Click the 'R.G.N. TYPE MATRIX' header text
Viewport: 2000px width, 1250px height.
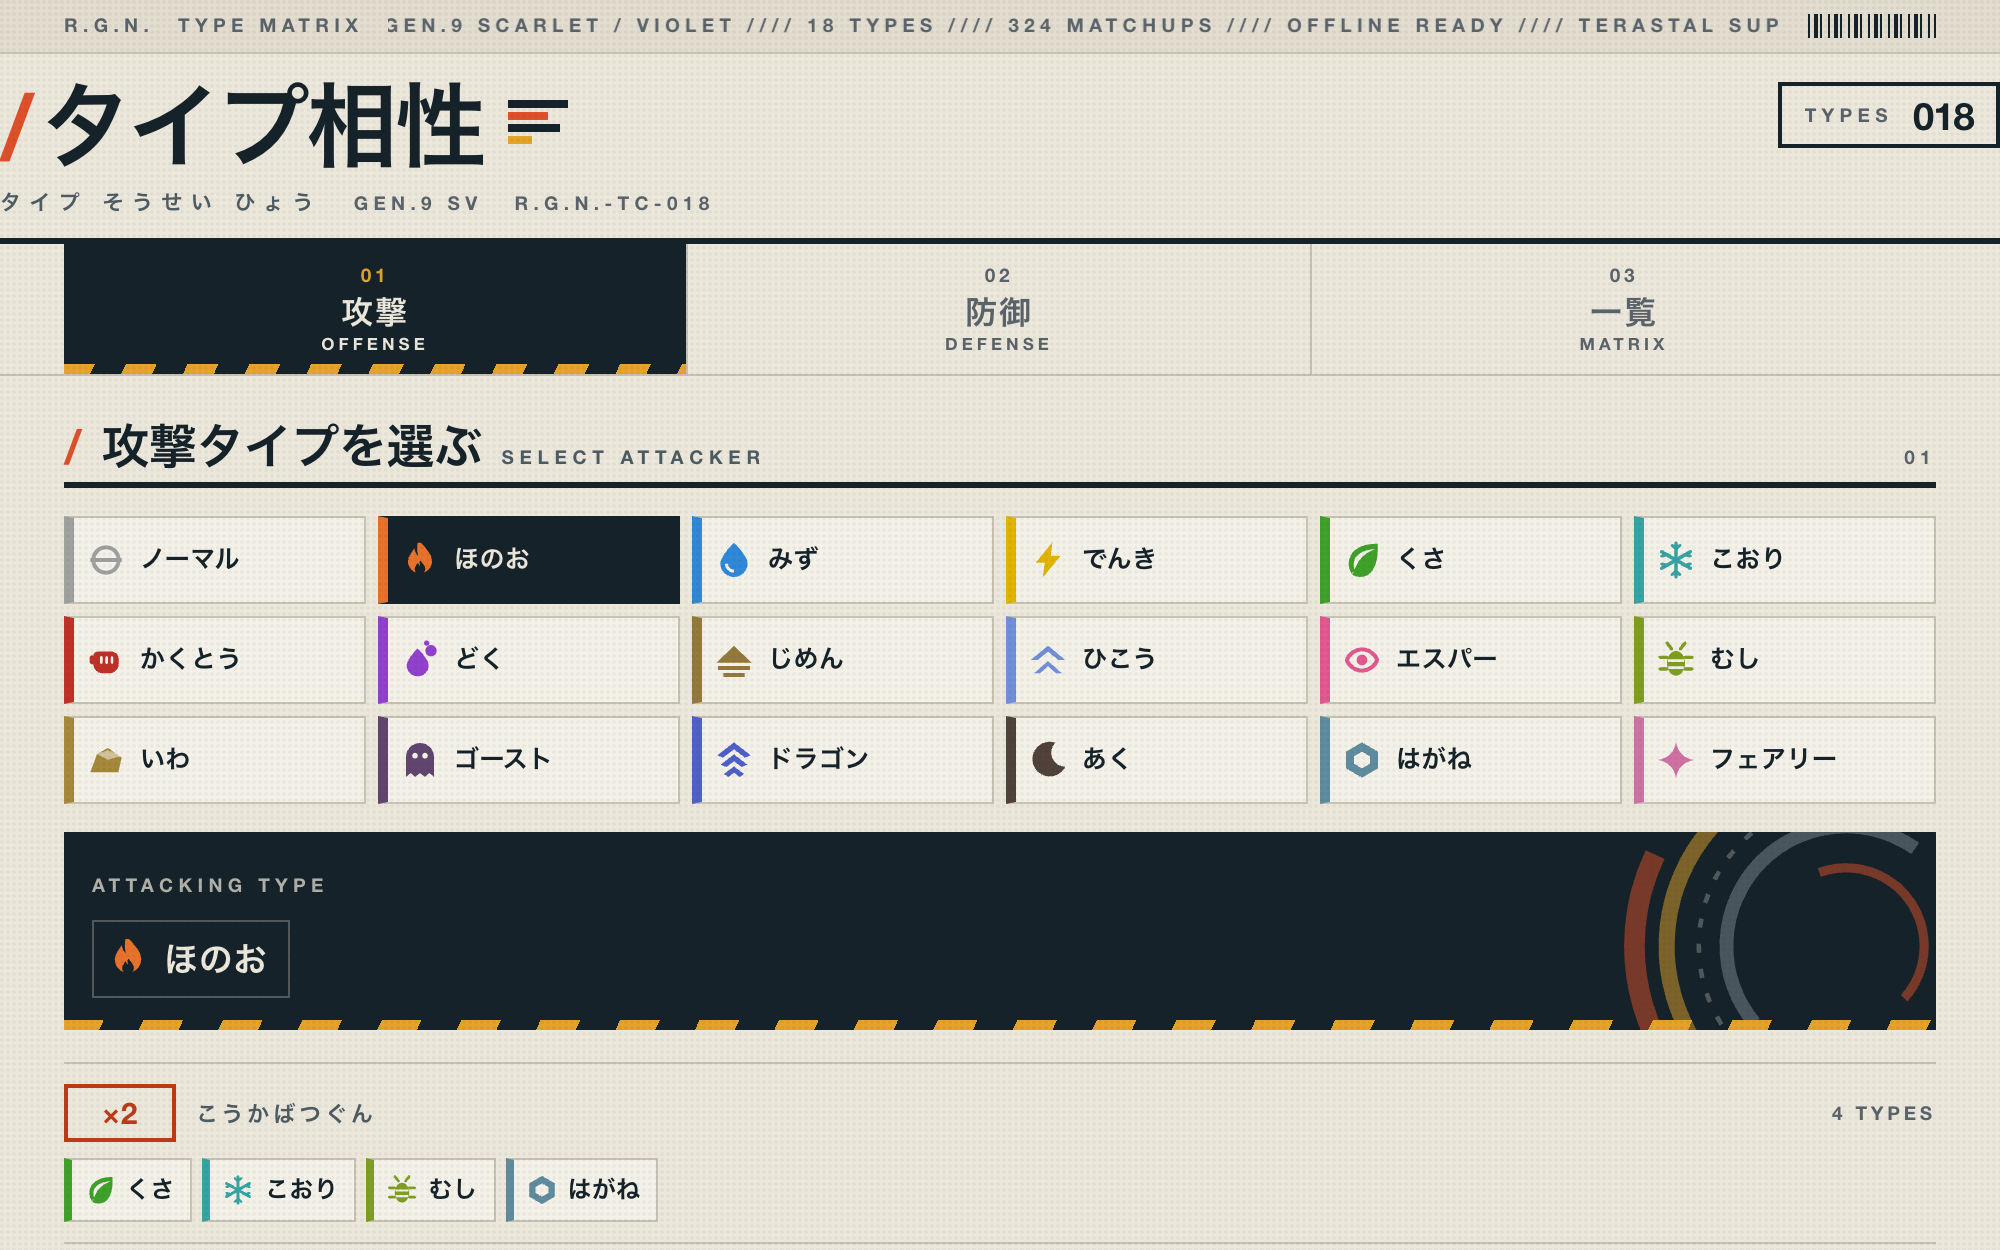click(212, 25)
